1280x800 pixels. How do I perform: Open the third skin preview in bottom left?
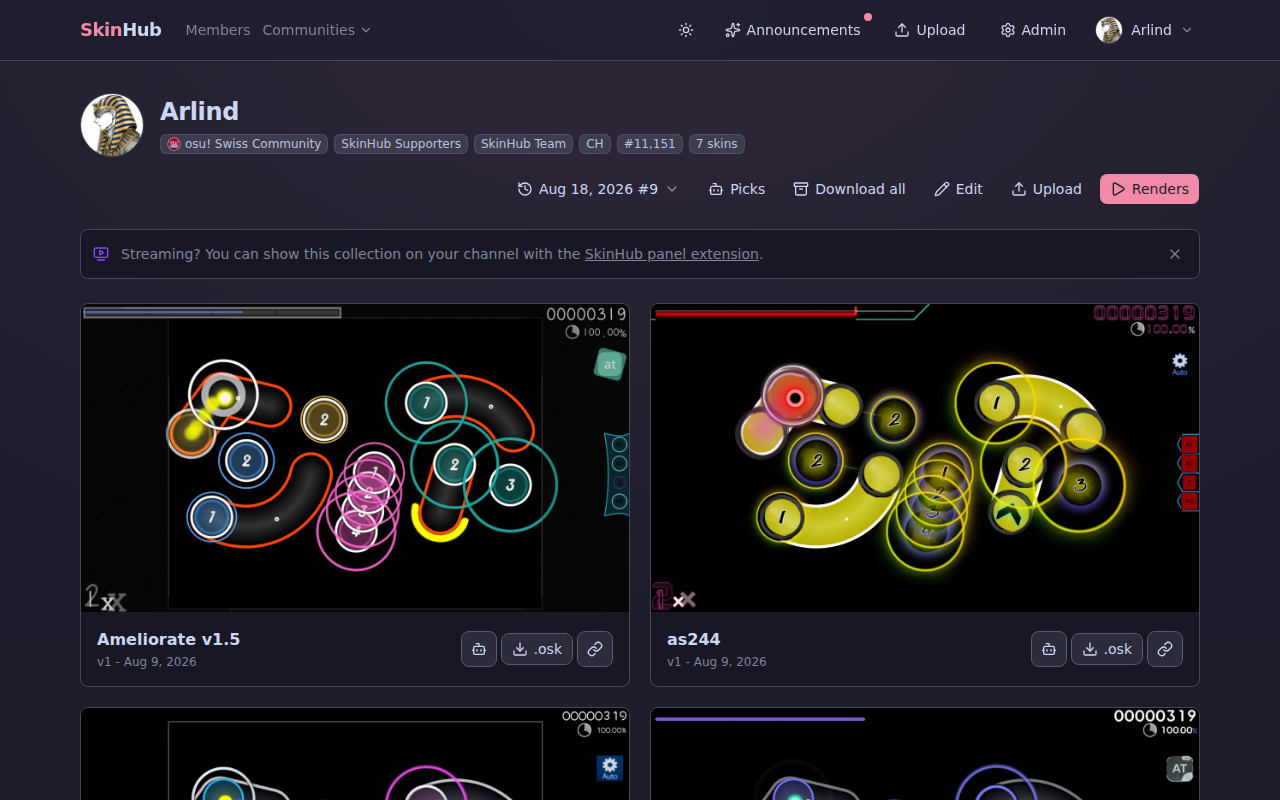click(x=355, y=754)
